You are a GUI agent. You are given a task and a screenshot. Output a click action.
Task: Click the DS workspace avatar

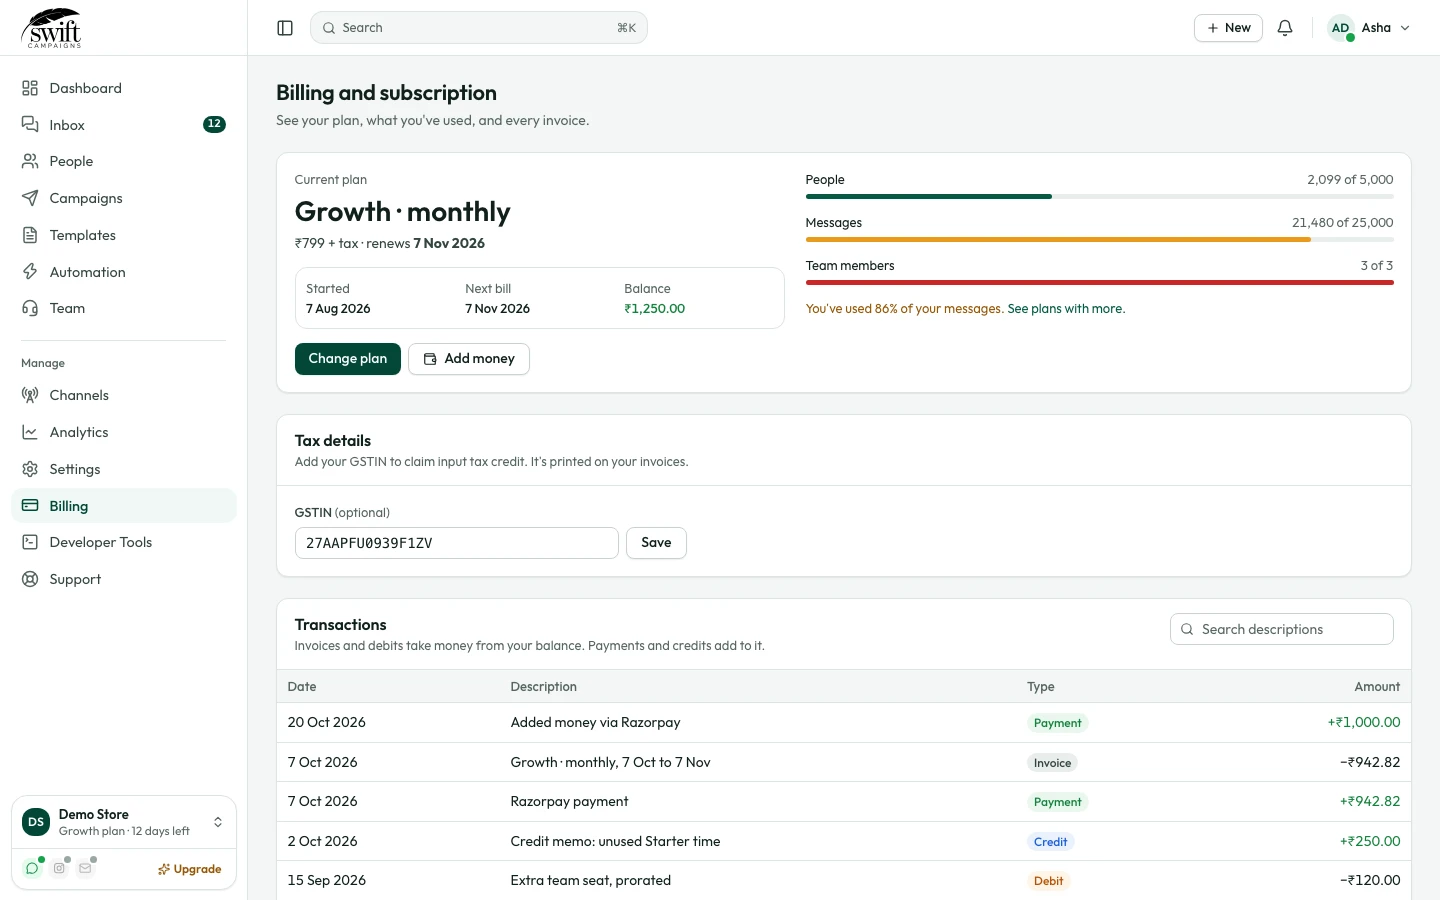[36, 822]
